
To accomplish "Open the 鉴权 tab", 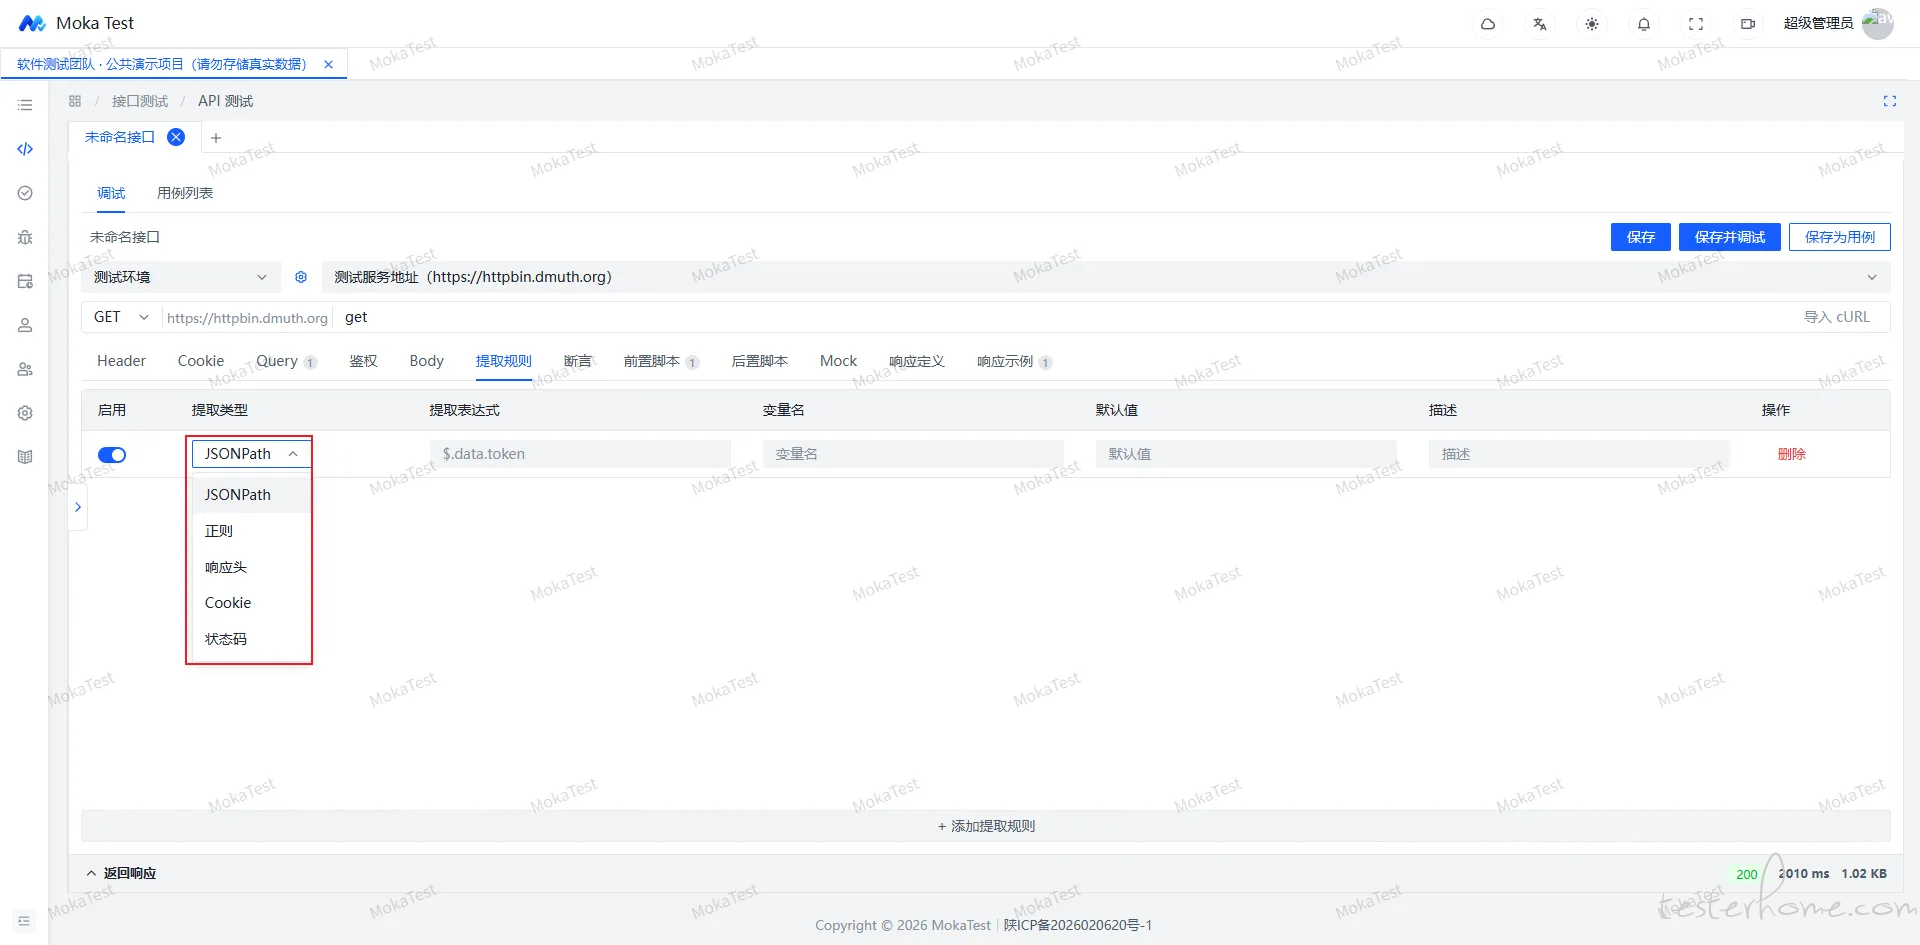I will 363,361.
